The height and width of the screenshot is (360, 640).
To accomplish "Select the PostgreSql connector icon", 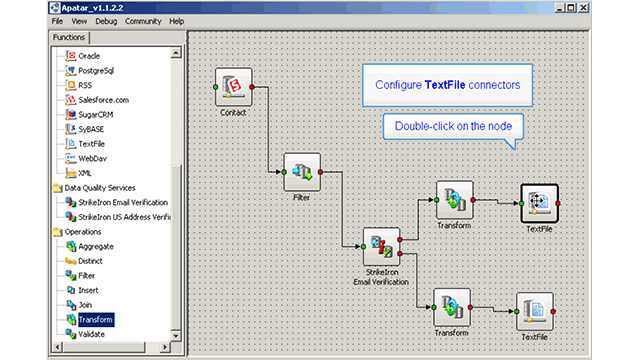I will click(x=71, y=71).
